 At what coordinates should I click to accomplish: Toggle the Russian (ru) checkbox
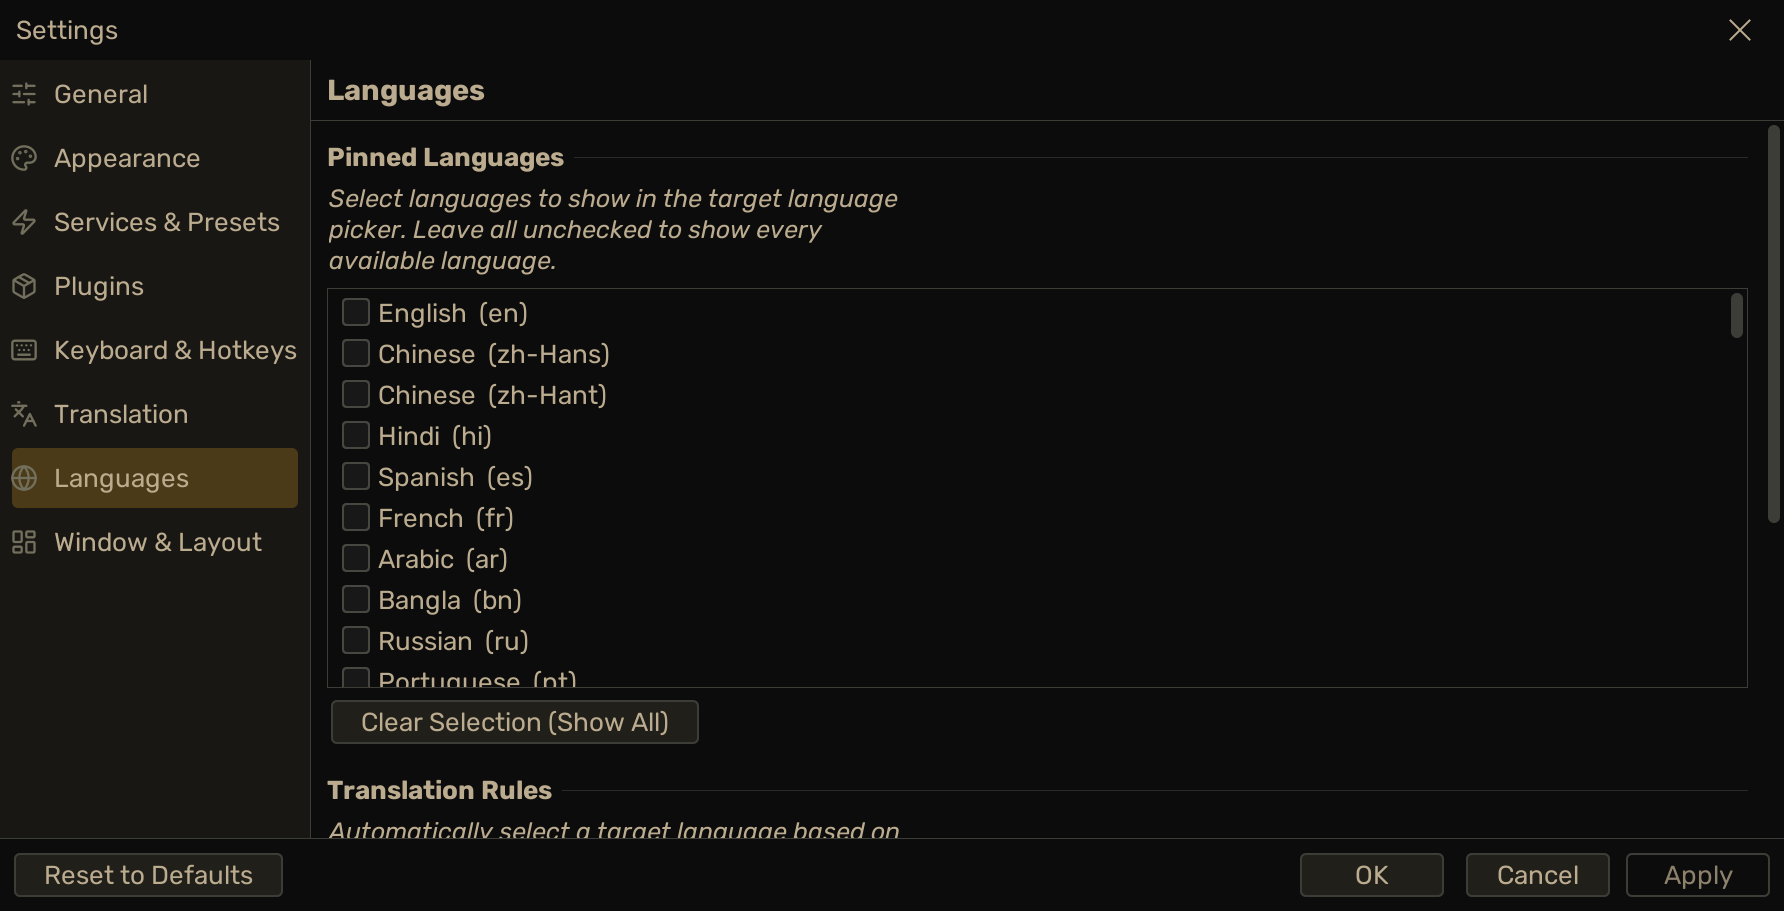[356, 640]
